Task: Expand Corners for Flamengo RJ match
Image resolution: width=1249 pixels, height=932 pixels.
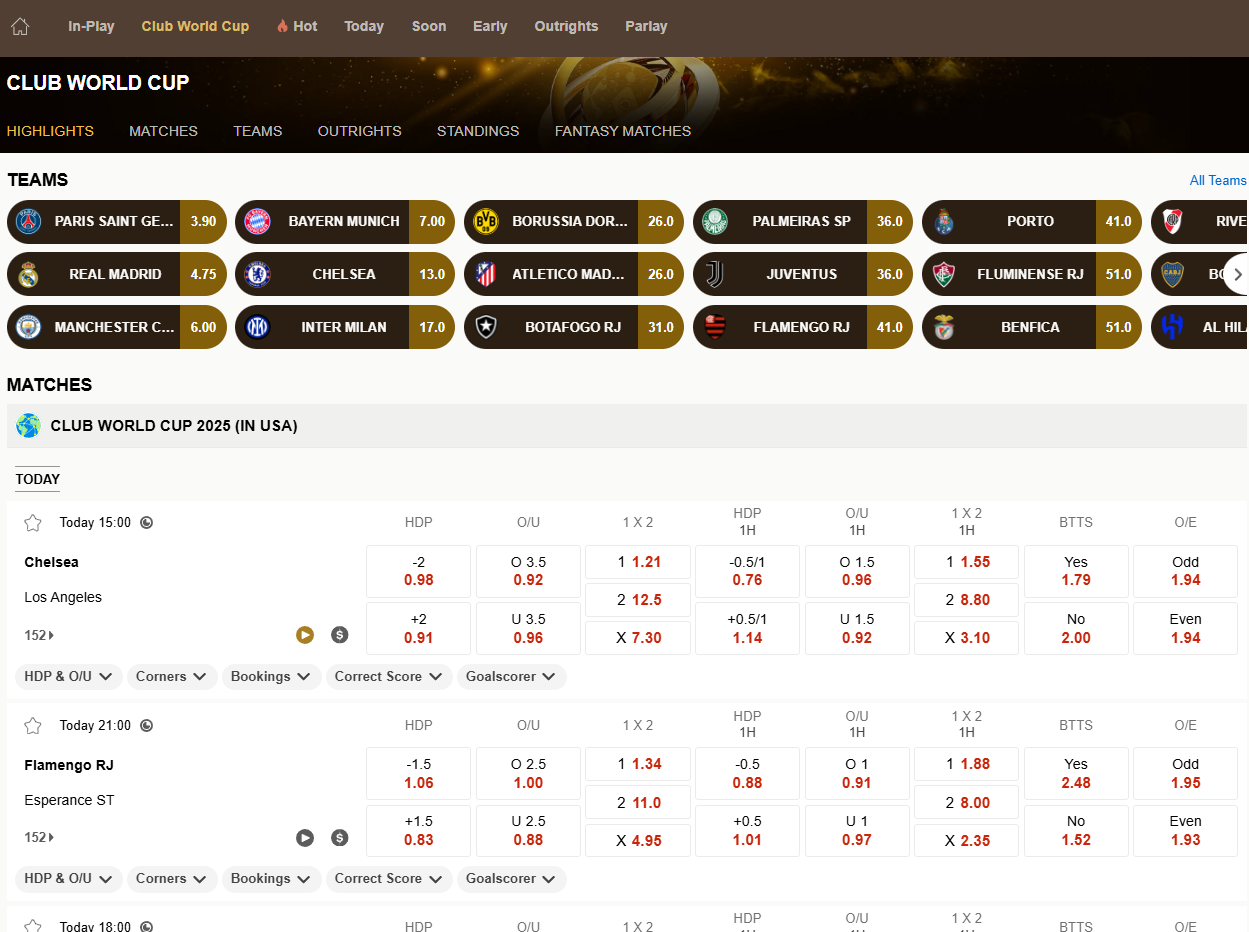Action: (x=172, y=879)
